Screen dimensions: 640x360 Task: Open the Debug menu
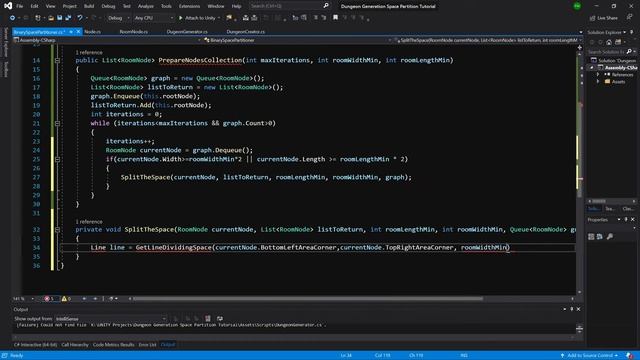[x=108, y=6]
